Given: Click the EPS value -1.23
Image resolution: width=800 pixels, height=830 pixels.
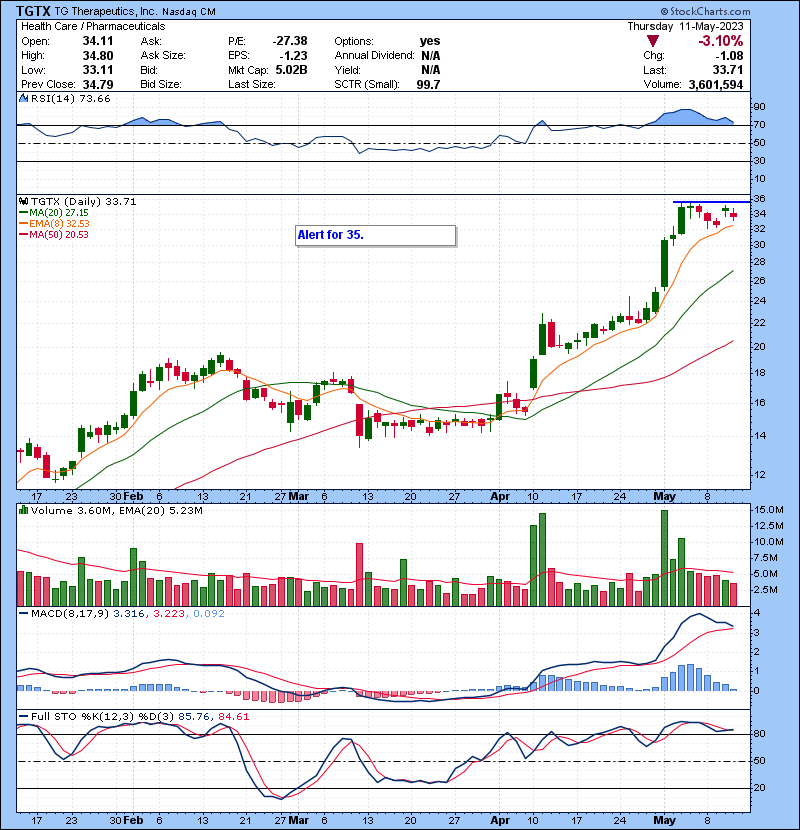Looking at the screenshot, I should pos(295,56).
